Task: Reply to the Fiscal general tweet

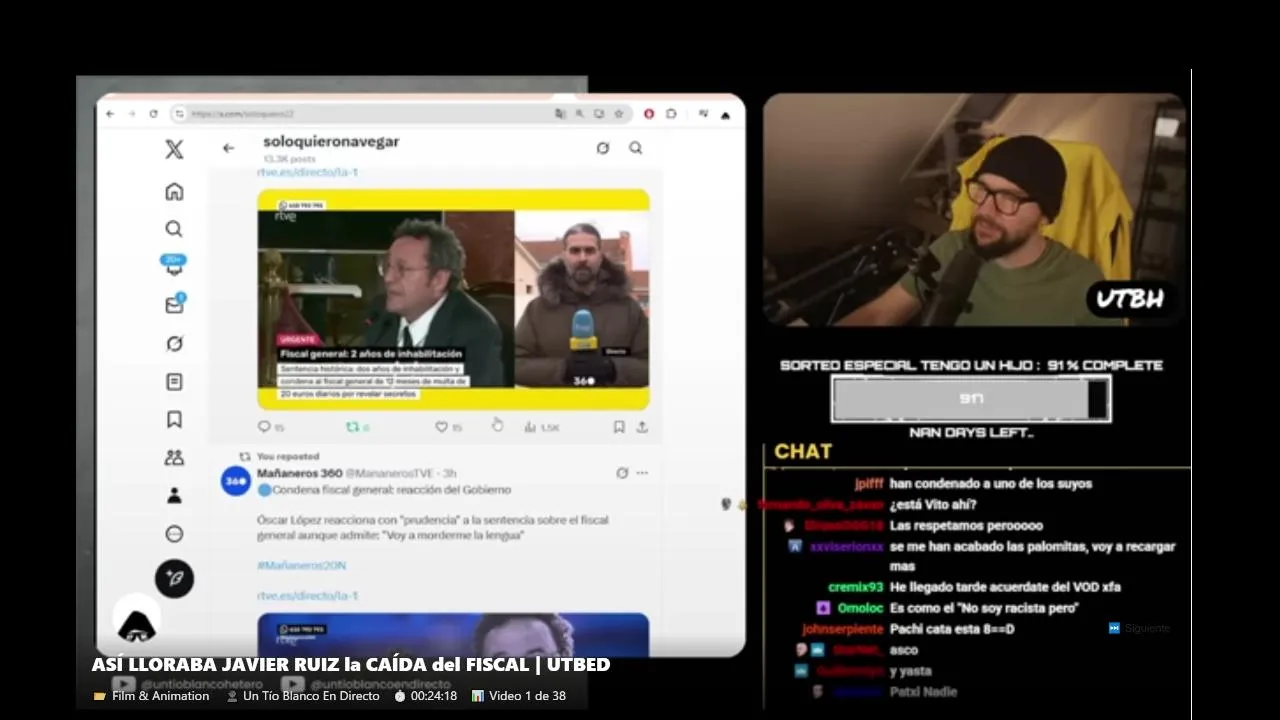Action: click(x=271, y=427)
